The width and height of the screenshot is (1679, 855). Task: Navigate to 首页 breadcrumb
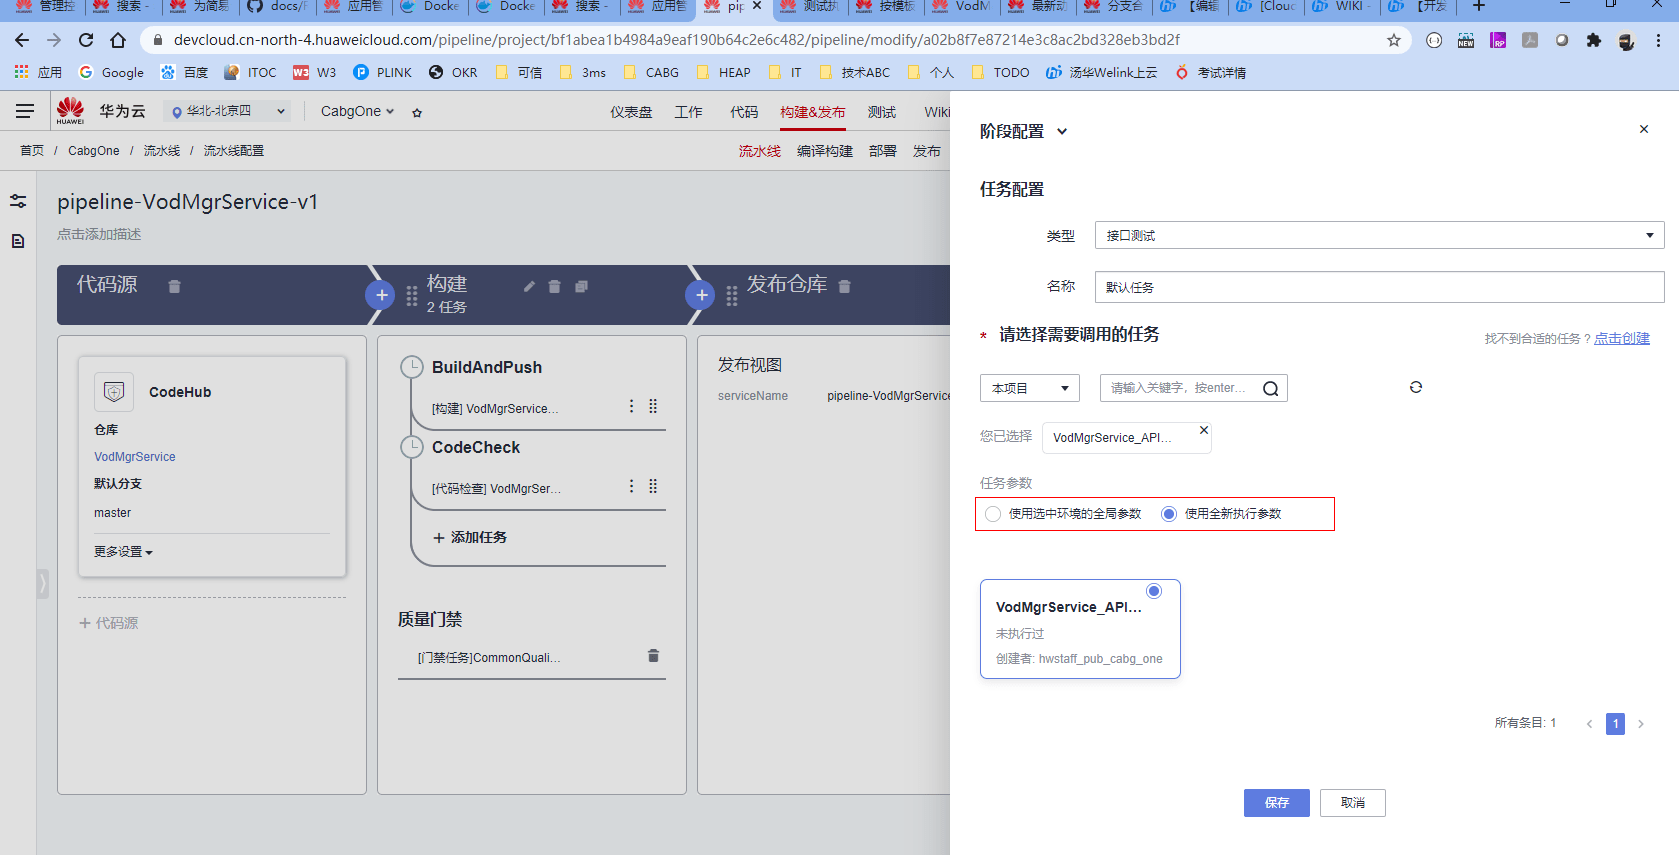(x=32, y=151)
